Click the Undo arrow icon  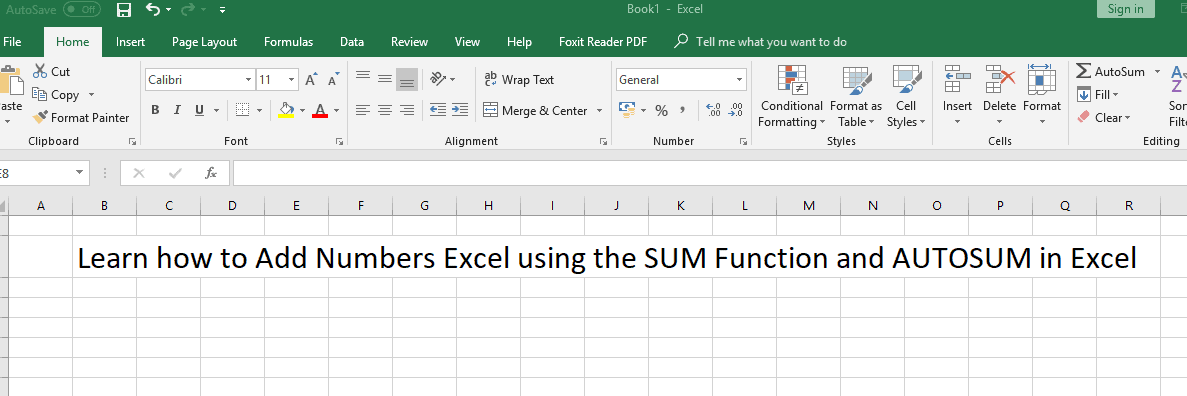pos(153,9)
